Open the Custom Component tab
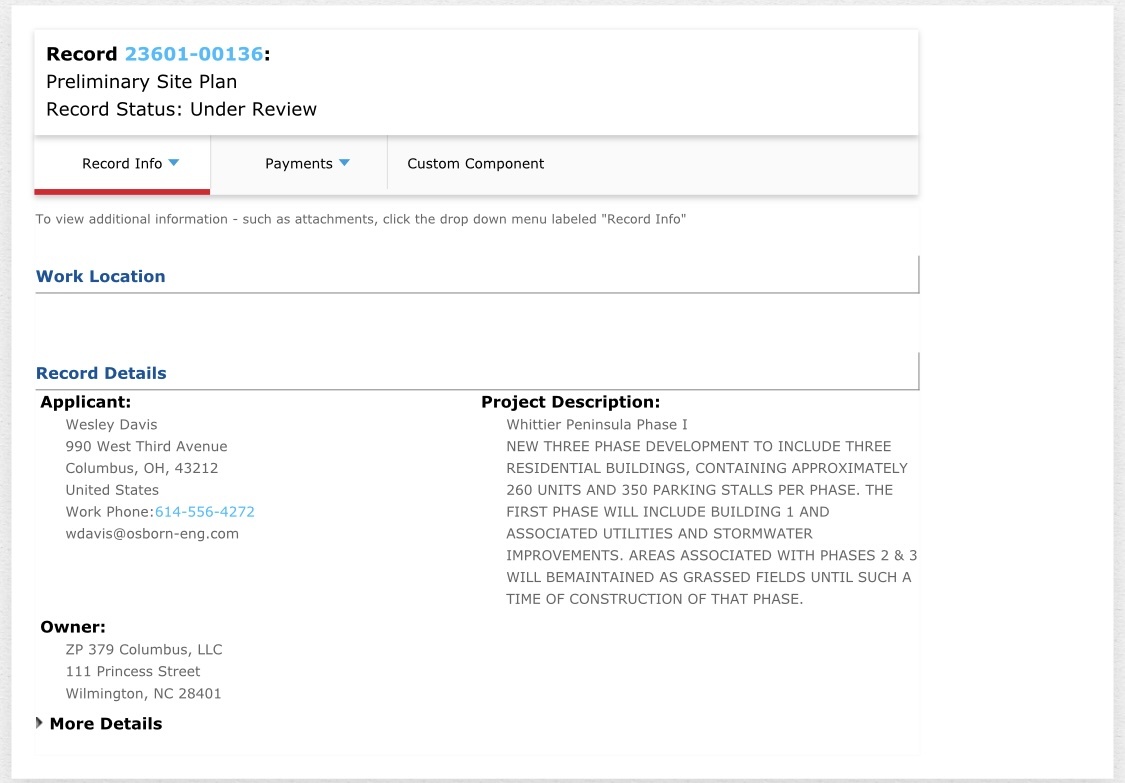The width and height of the screenshot is (1125, 783). (476, 164)
